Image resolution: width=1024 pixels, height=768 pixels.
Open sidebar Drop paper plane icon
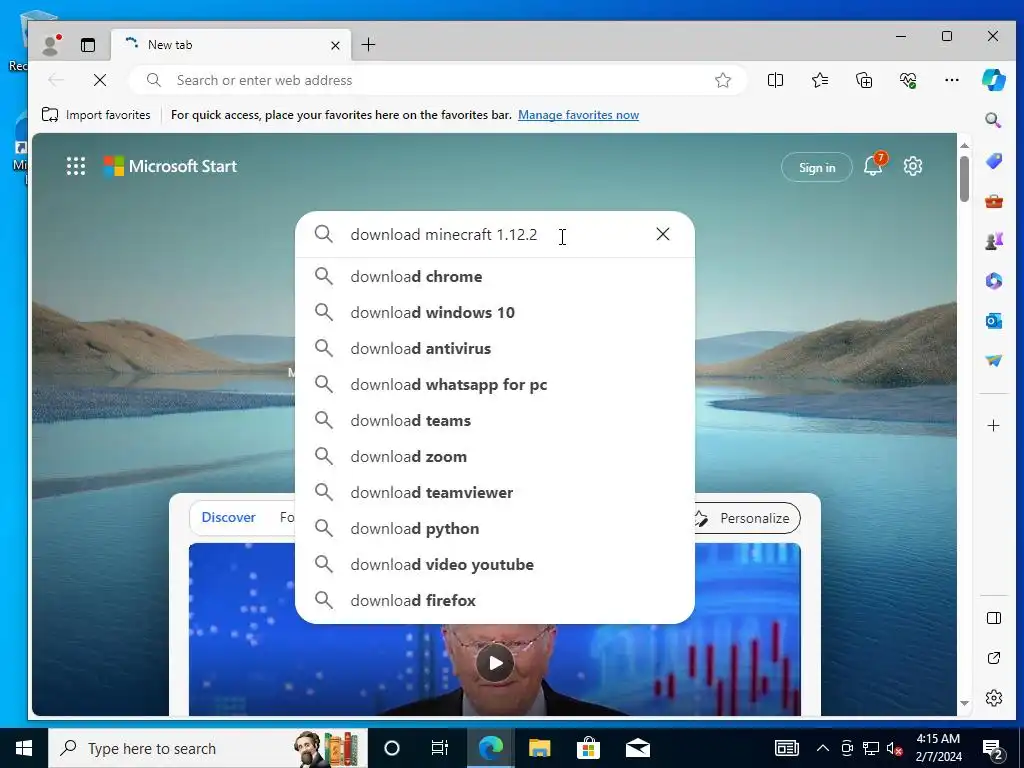(x=993, y=360)
